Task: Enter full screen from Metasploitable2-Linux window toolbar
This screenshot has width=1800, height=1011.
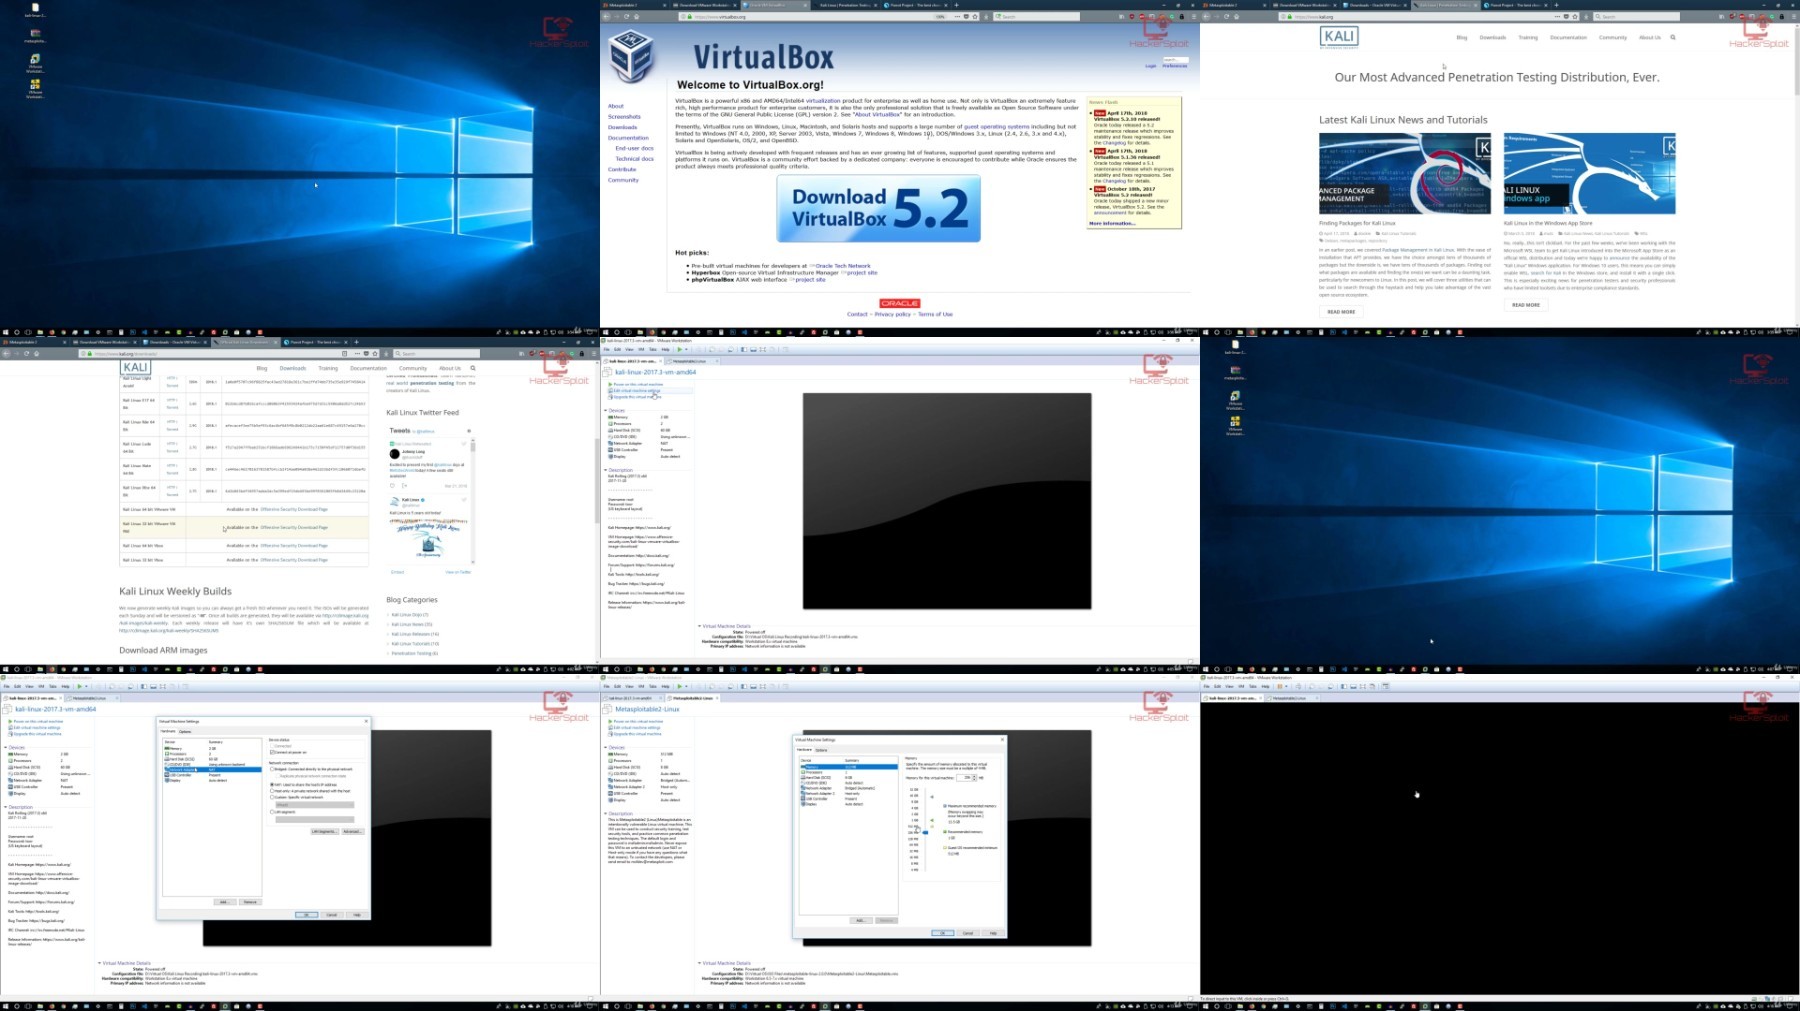Action: [x=763, y=686]
